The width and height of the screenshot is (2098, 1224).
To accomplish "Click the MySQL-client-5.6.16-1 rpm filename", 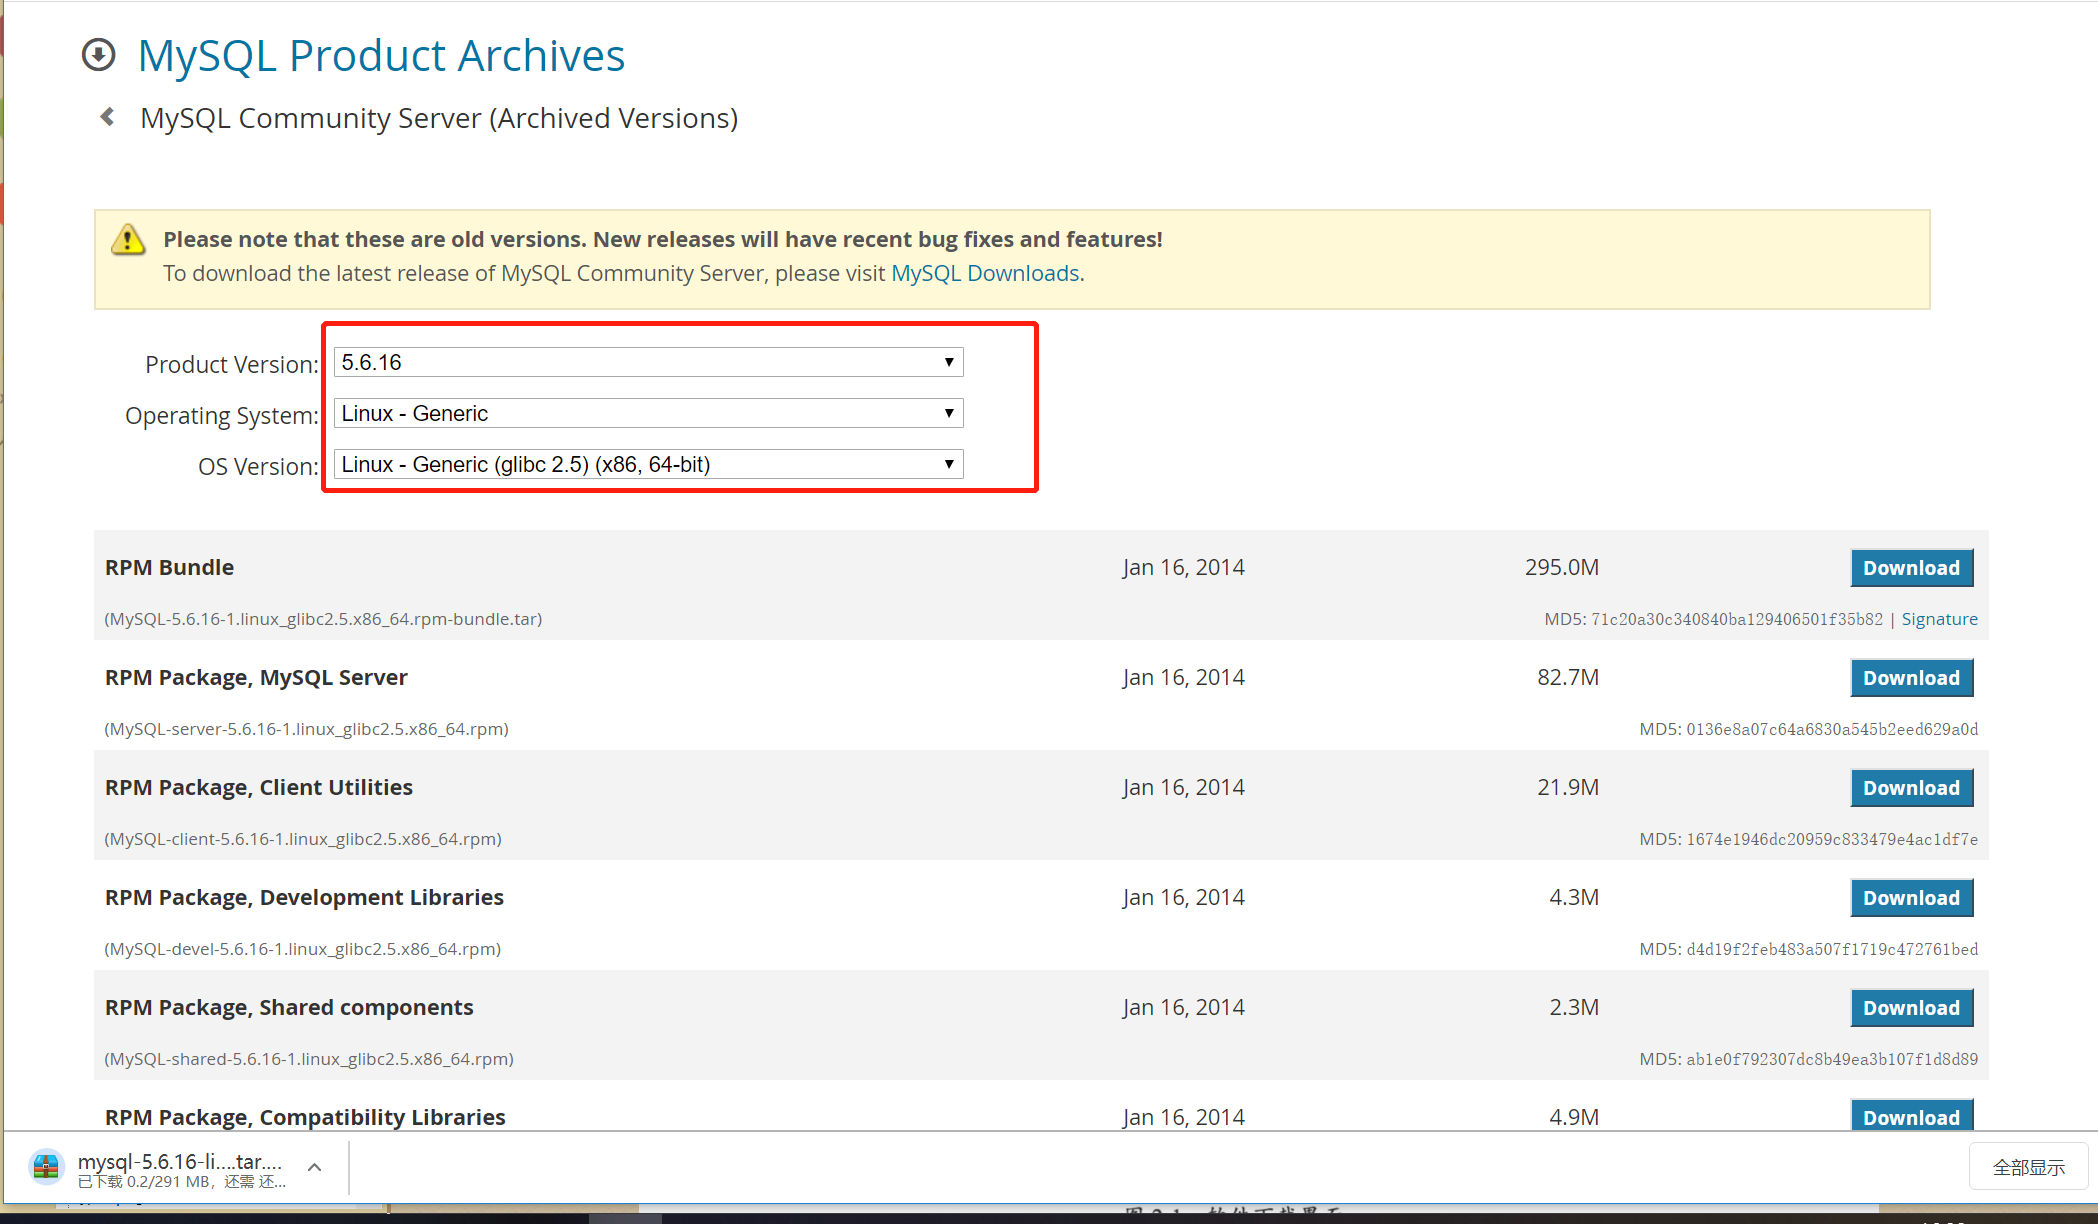I will 303,839.
